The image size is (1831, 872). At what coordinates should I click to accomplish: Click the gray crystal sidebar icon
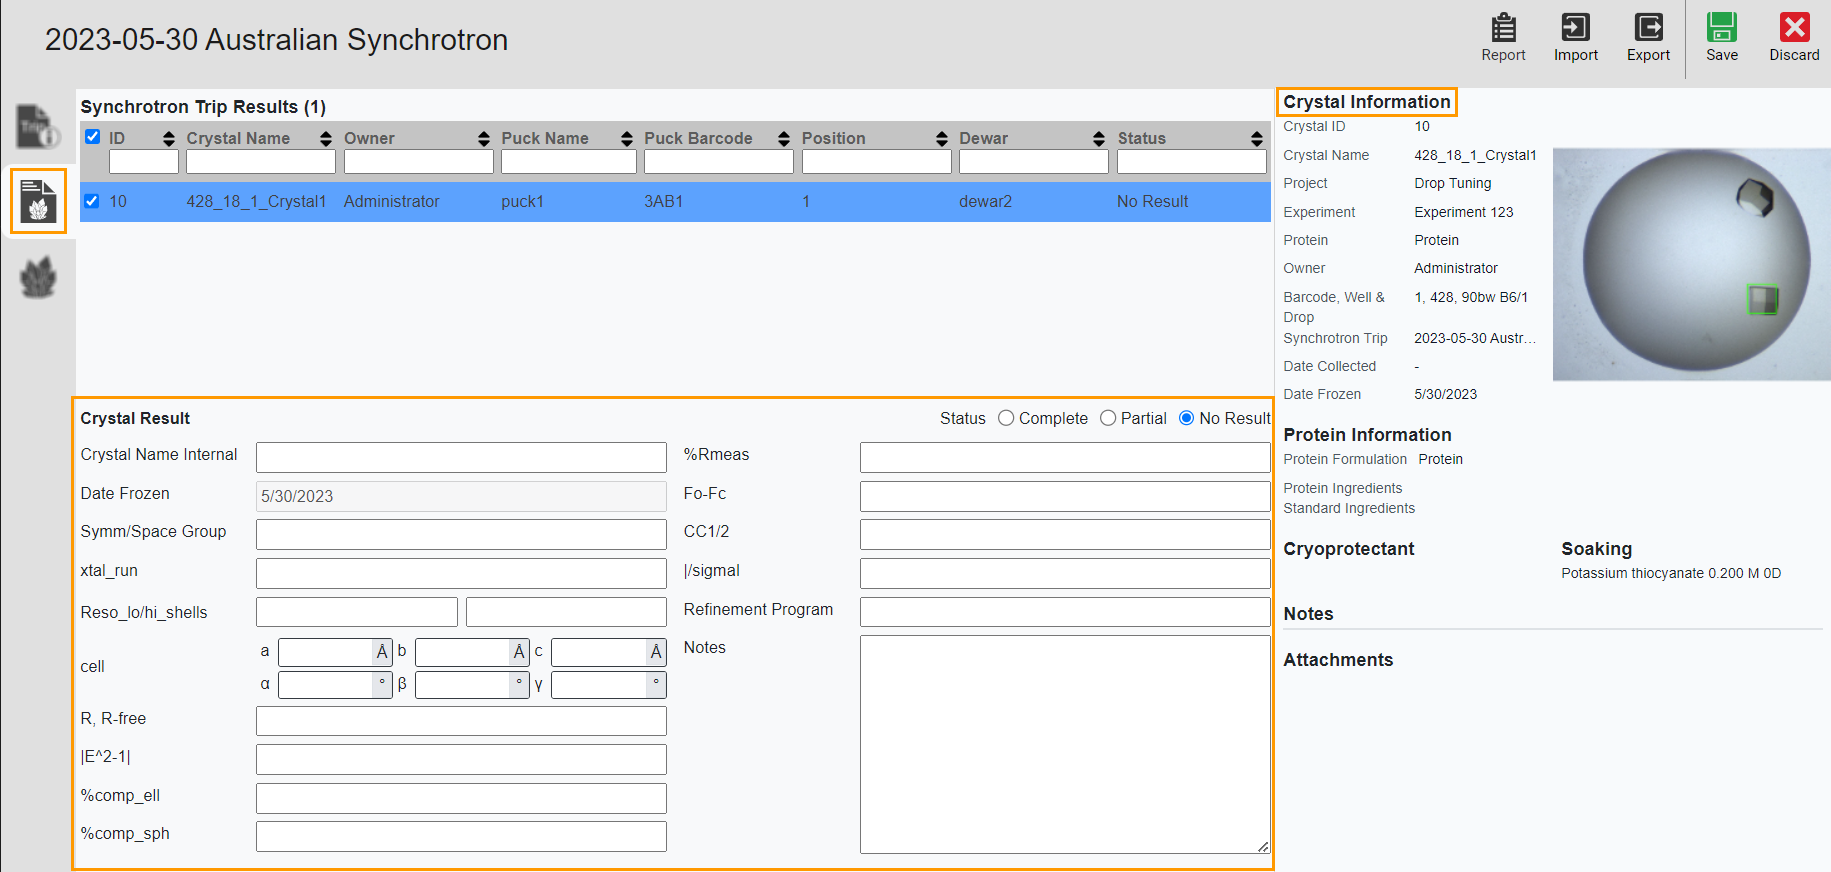pos(38,277)
